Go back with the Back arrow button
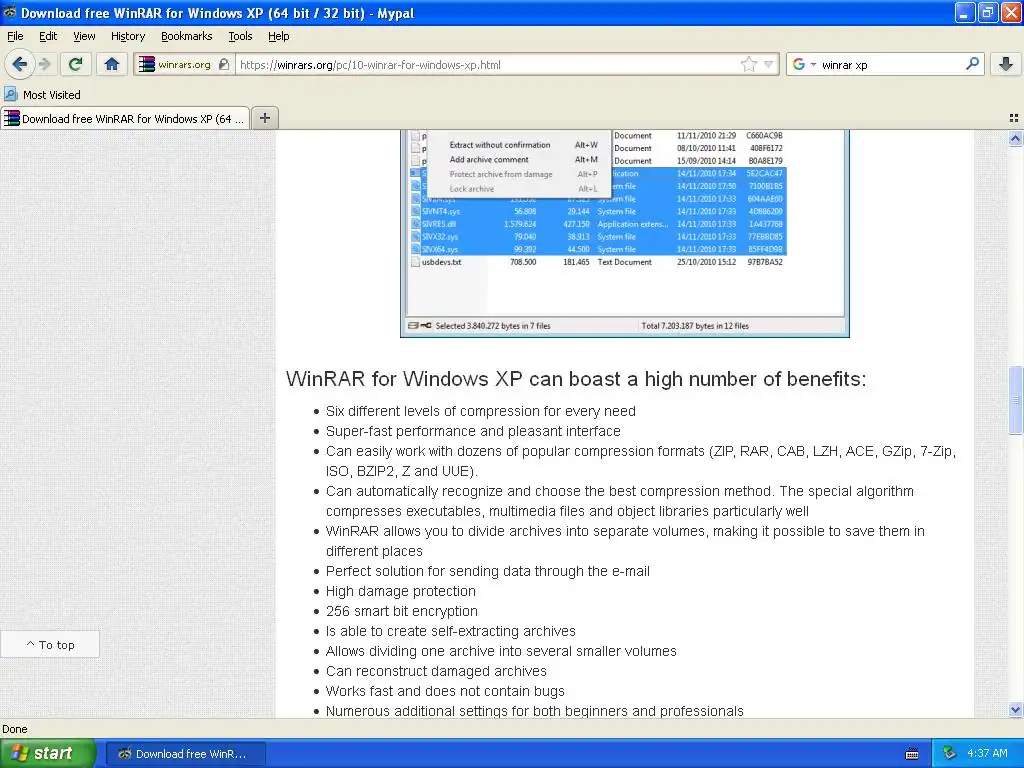 20,64
